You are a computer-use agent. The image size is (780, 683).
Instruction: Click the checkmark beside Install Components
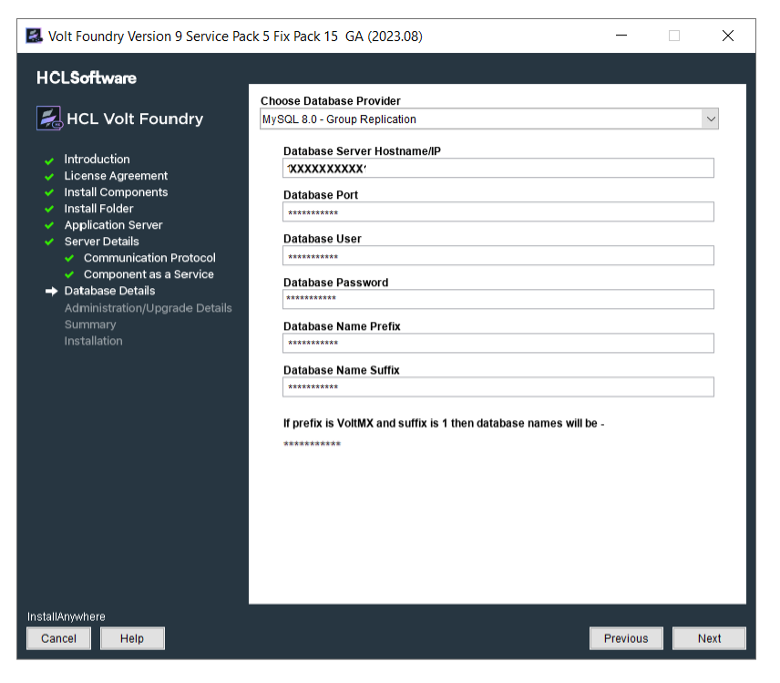pos(48,193)
